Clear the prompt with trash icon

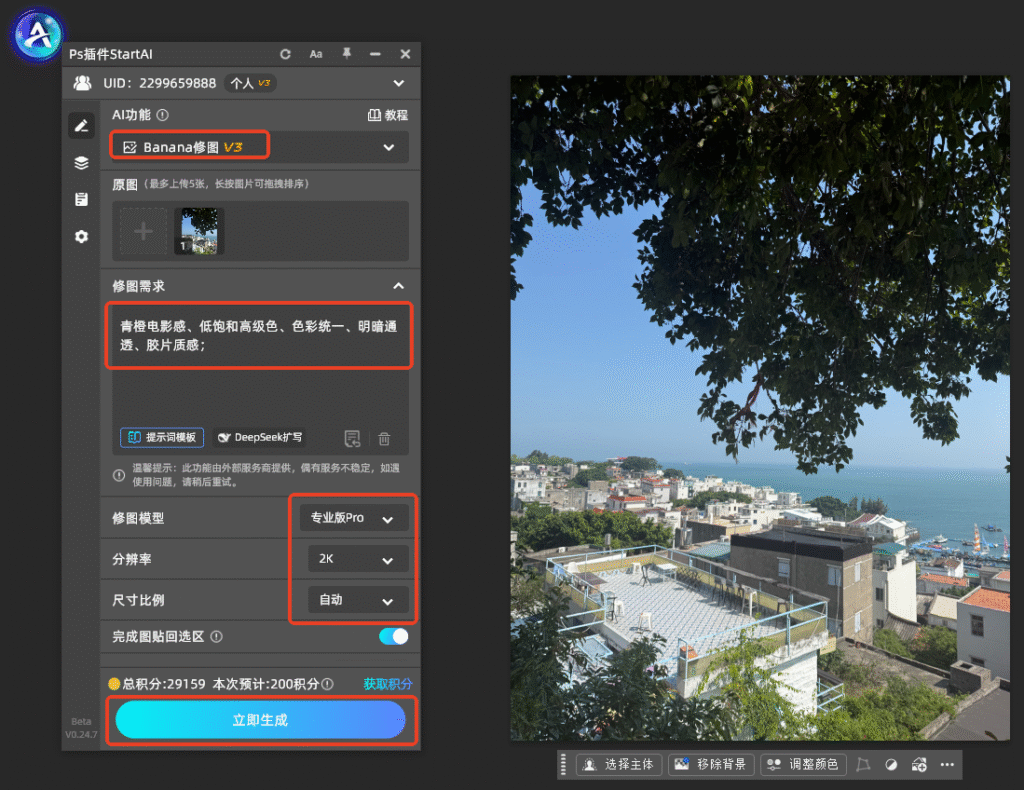tap(384, 439)
